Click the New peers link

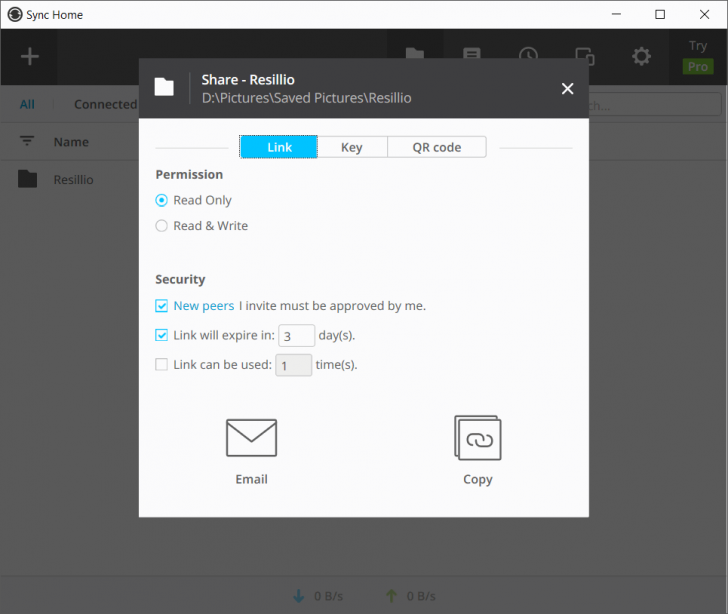click(204, 306)
